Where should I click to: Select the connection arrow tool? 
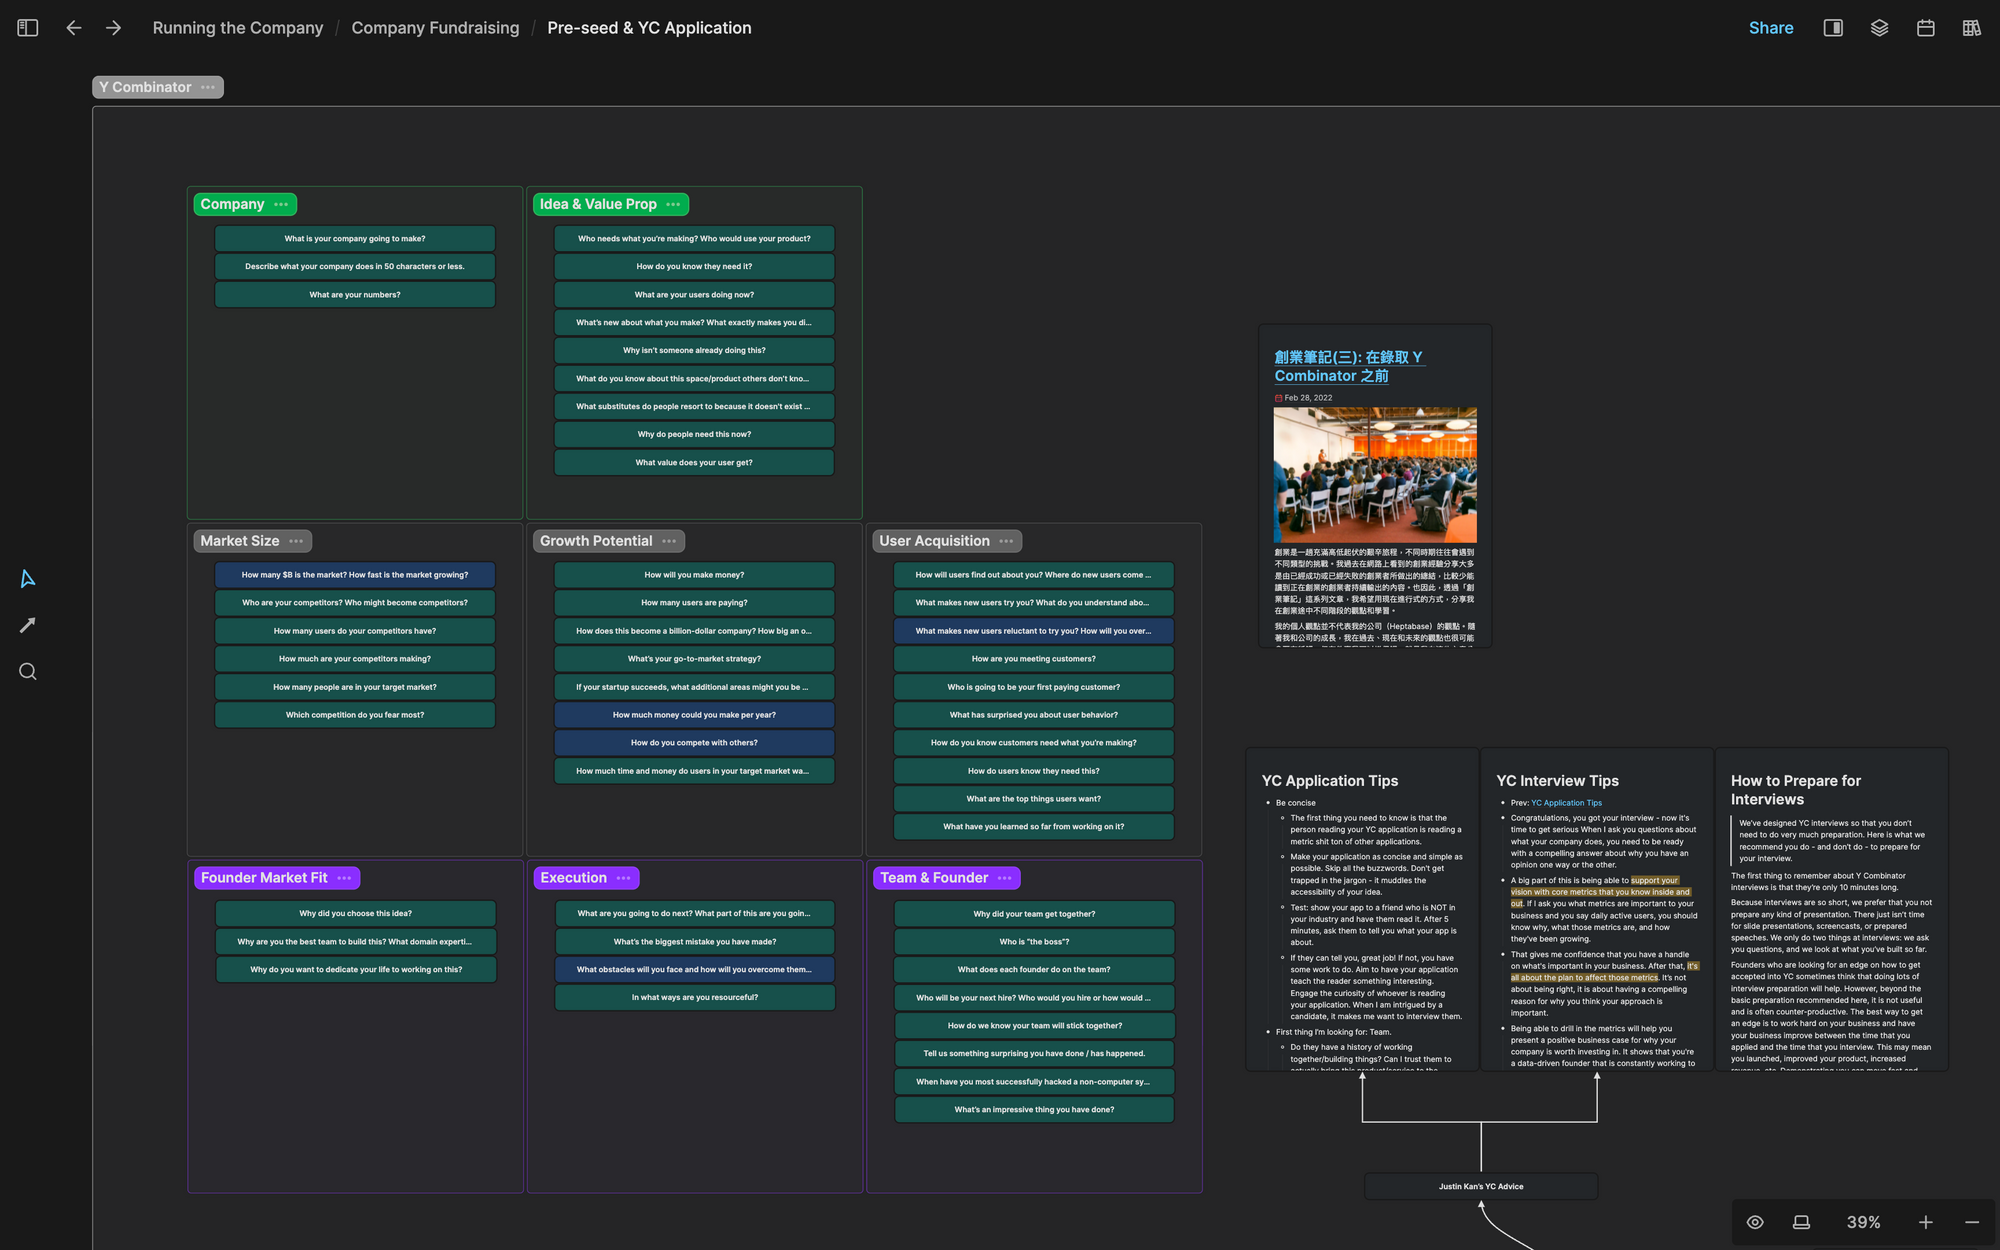tap(28, 625)
